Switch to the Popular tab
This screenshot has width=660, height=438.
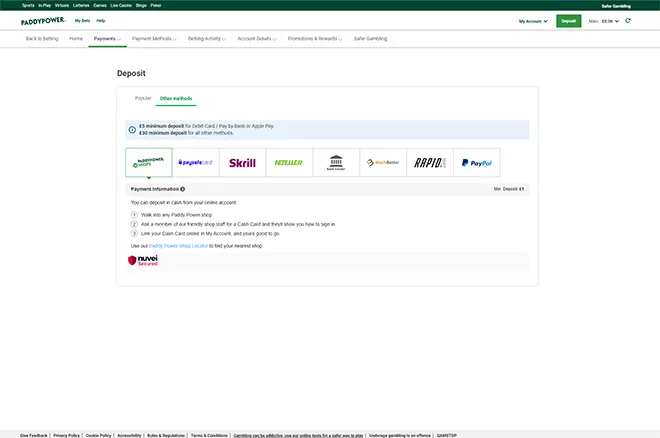coord(143,98)
